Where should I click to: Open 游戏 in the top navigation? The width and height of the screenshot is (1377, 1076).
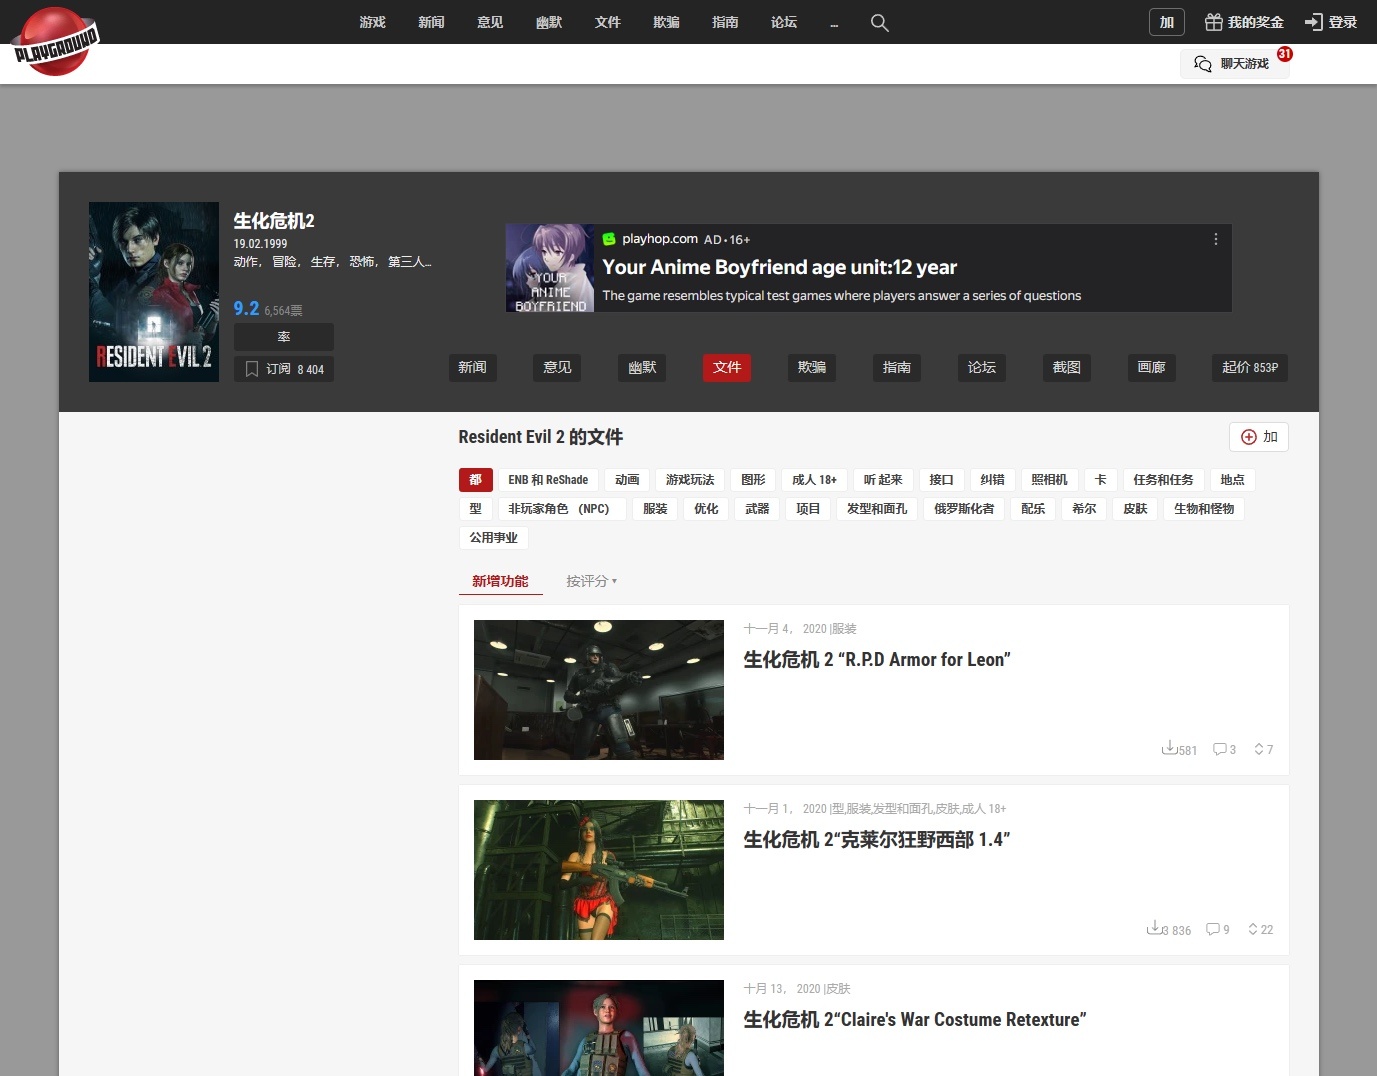(373, 22)
